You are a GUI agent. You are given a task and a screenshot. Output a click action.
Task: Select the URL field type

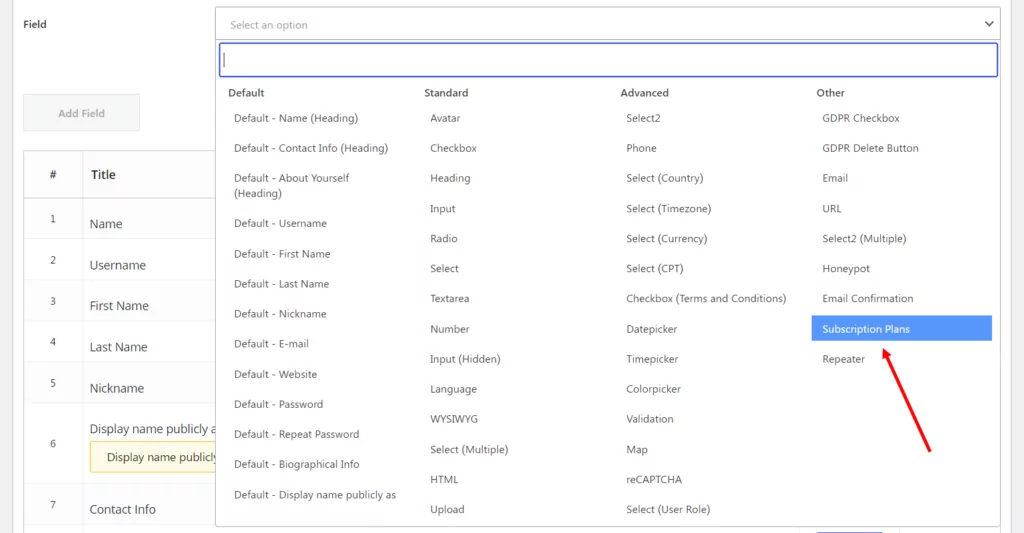coord(832,209)
